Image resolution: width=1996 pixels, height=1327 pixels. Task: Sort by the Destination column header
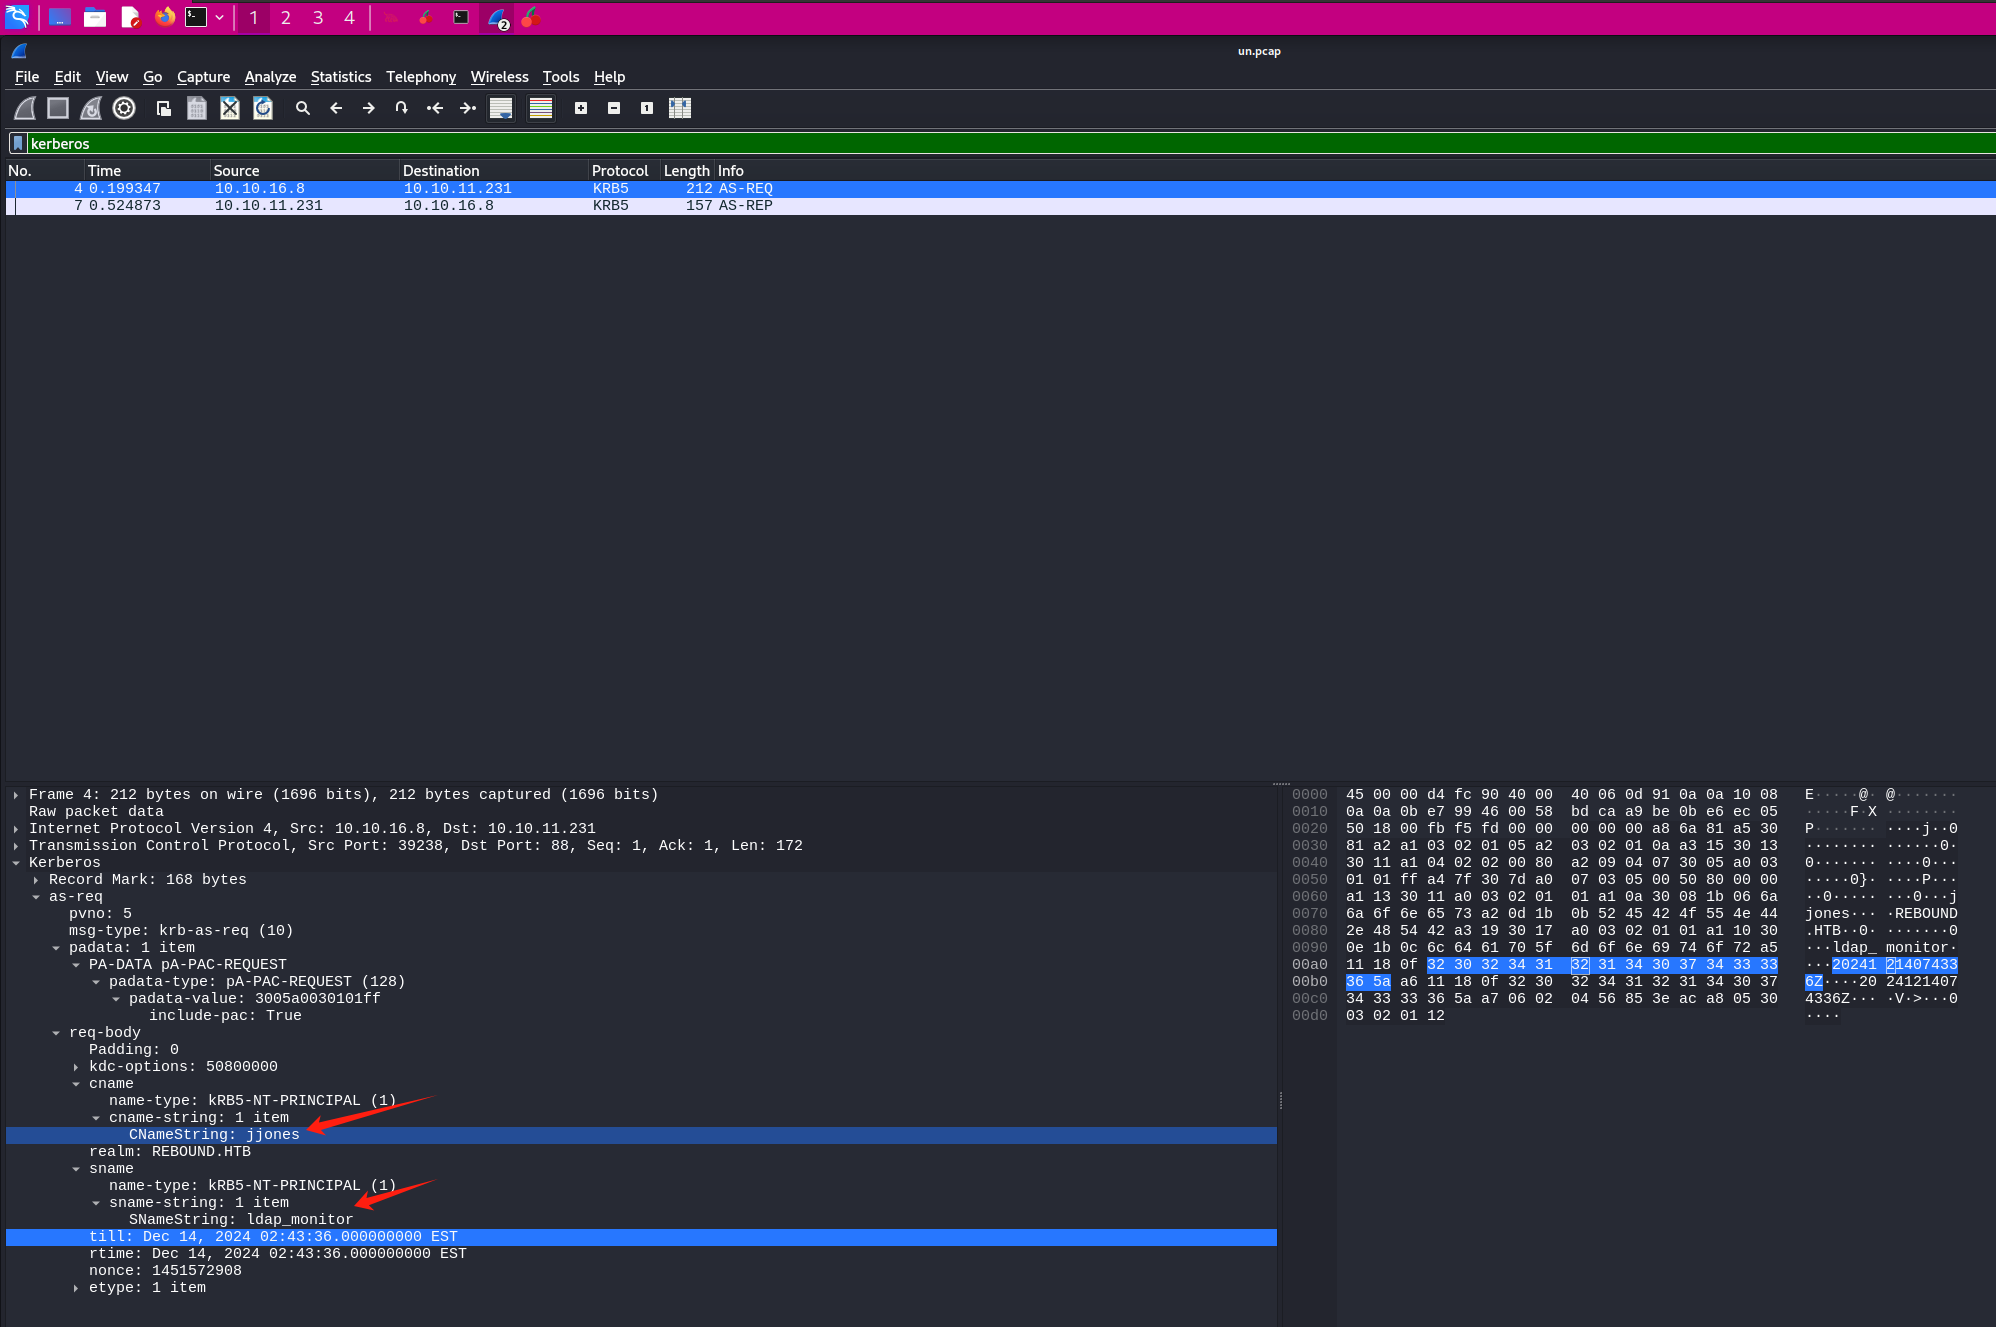point(493,171)
